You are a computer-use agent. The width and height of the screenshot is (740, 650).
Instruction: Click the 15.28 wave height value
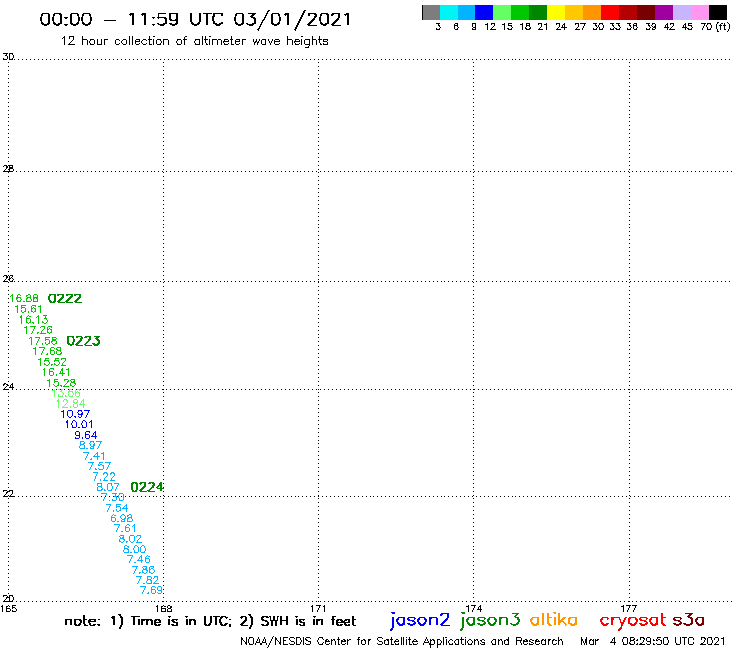[61, 383]
